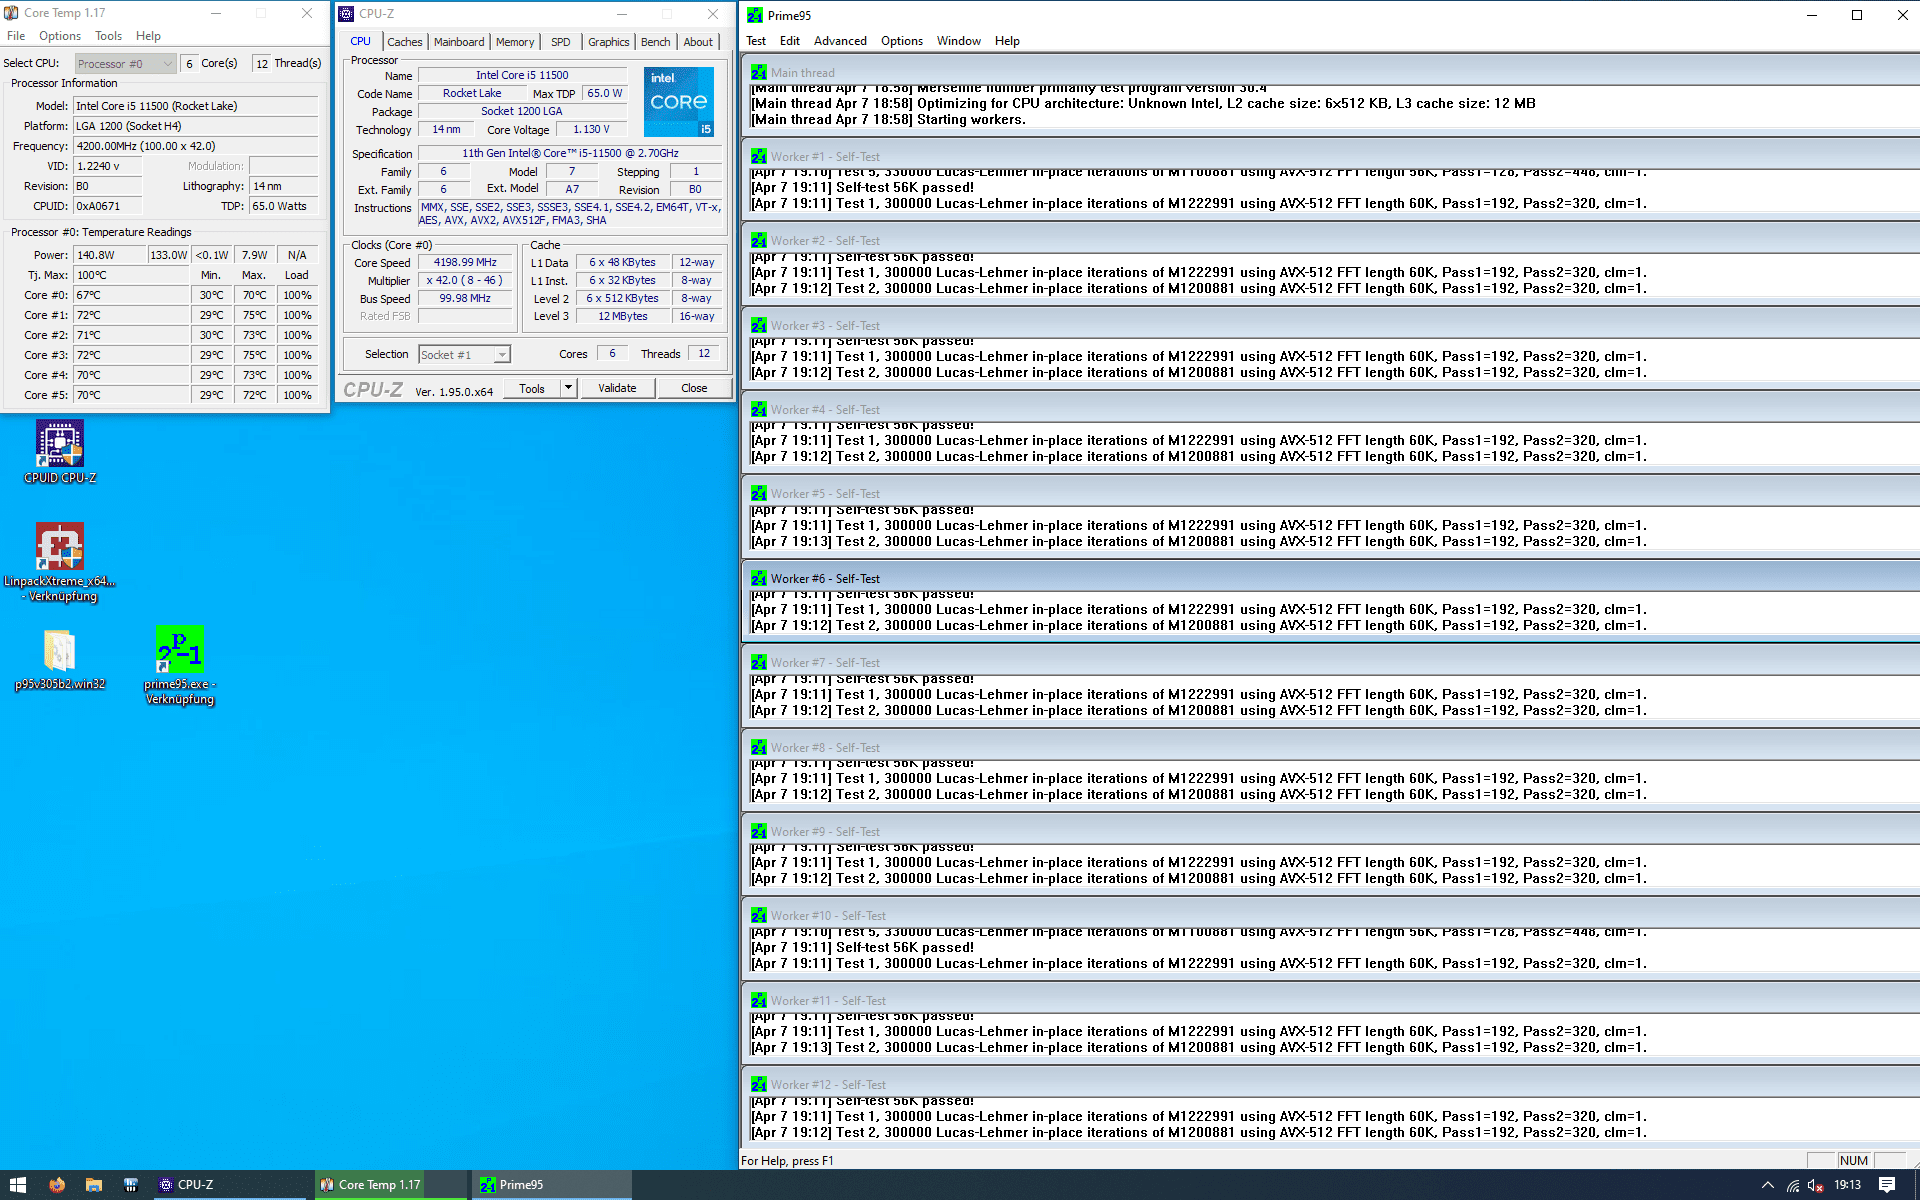Open the LinpackXtreme_x64 desktop shortcut

60,561
